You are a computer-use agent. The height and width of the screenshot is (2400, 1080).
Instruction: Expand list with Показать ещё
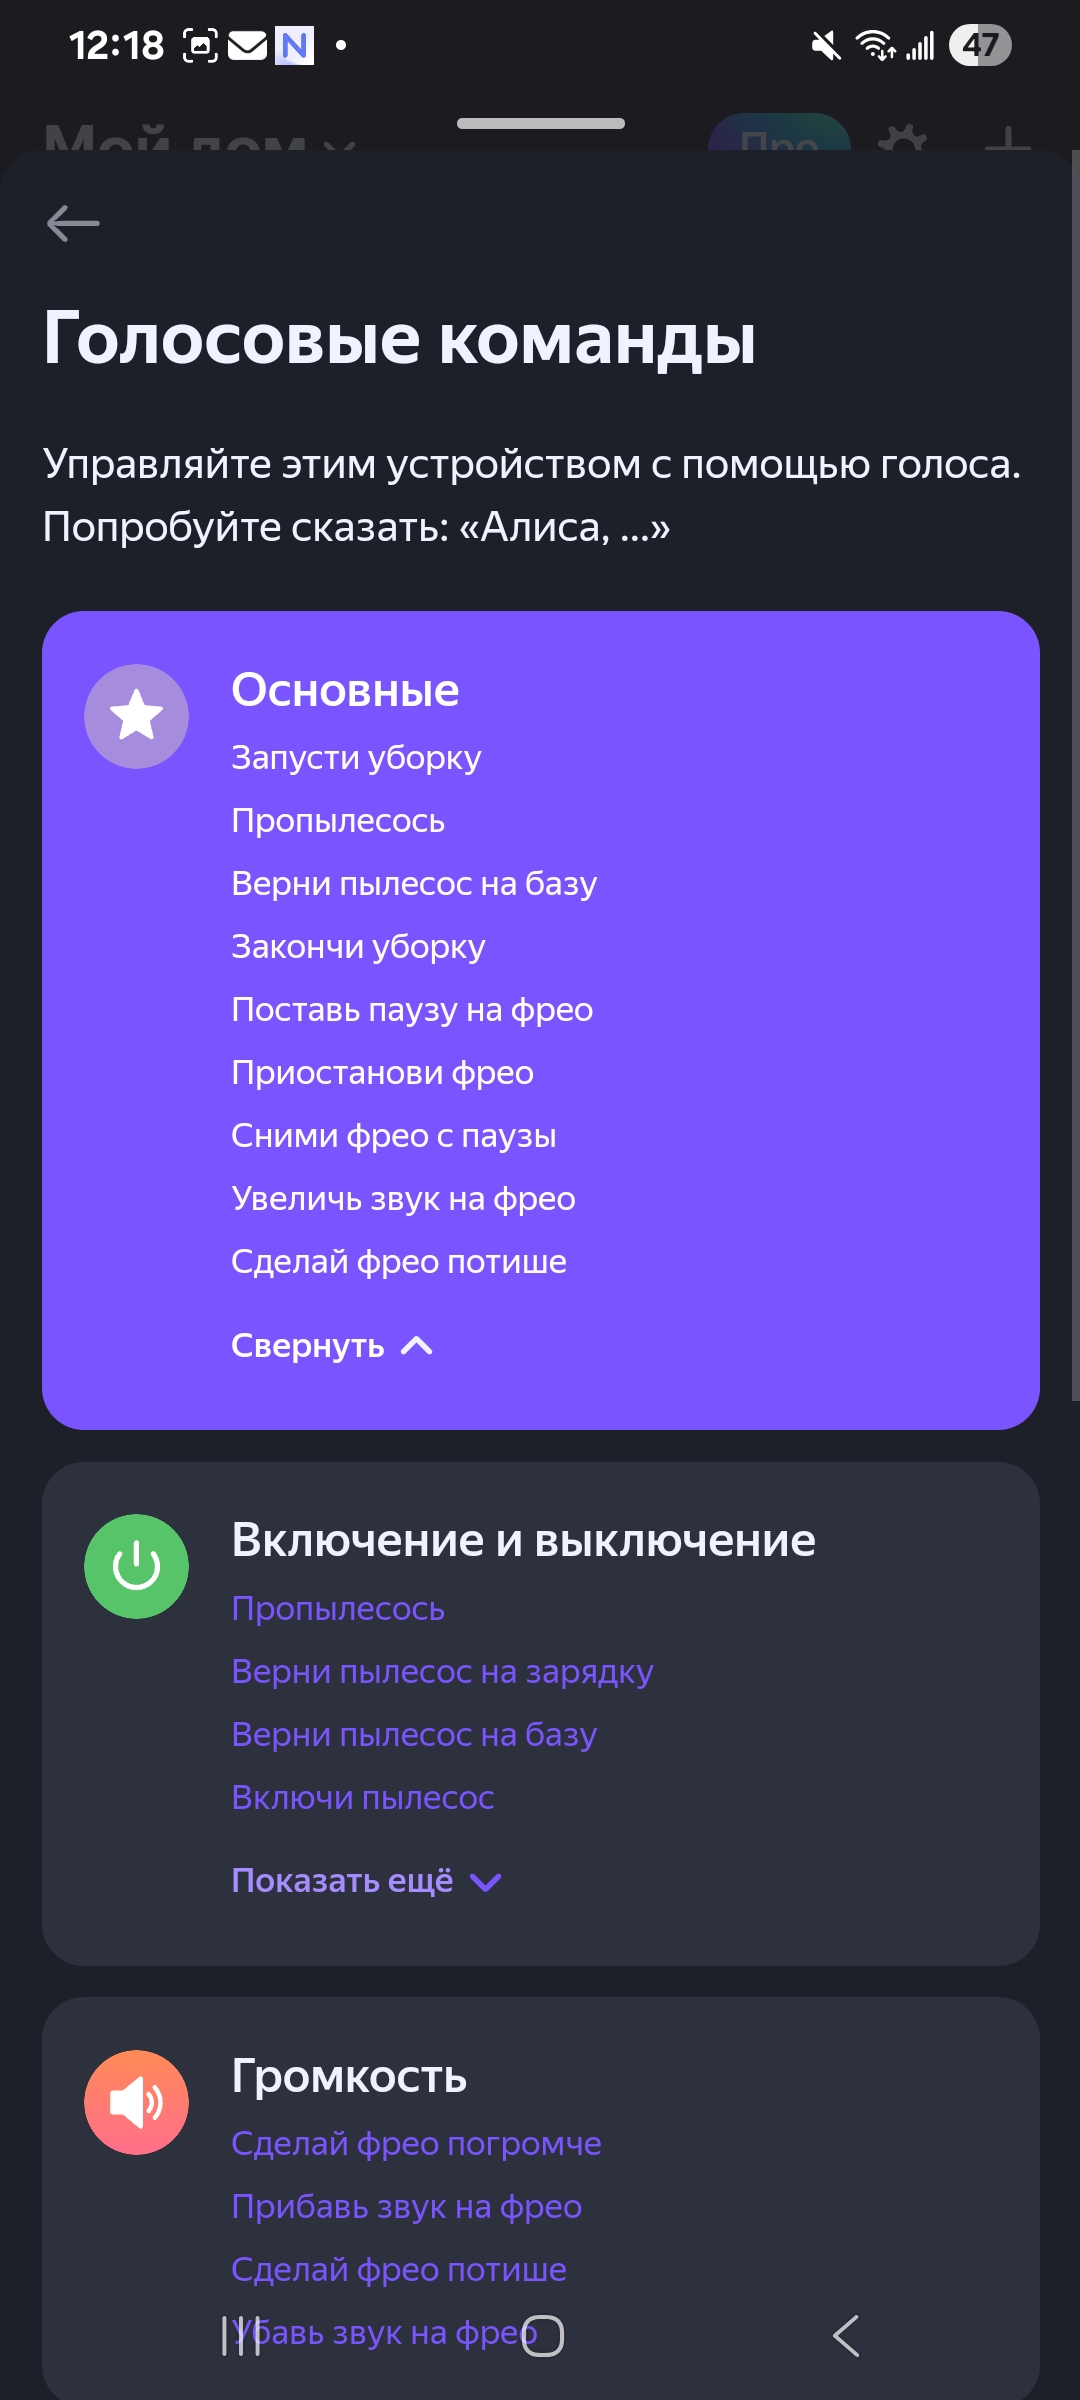pyautogui.click(x=366, y=1881)
